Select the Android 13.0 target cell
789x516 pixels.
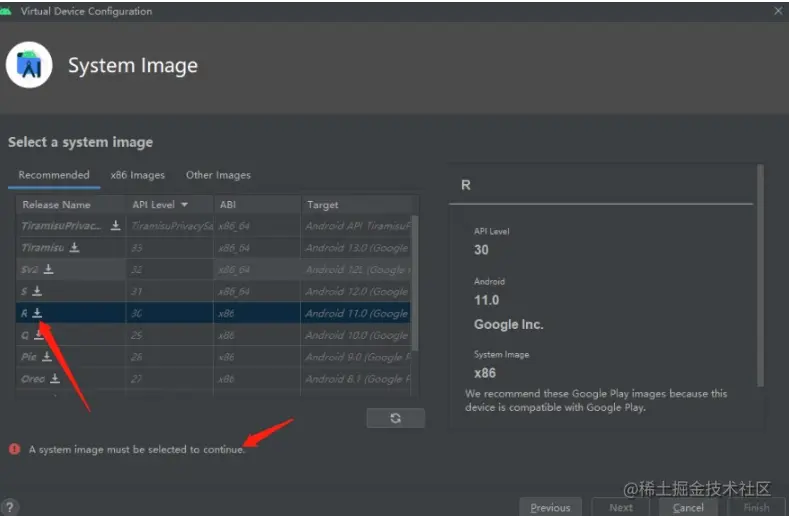tap(356, 248)
